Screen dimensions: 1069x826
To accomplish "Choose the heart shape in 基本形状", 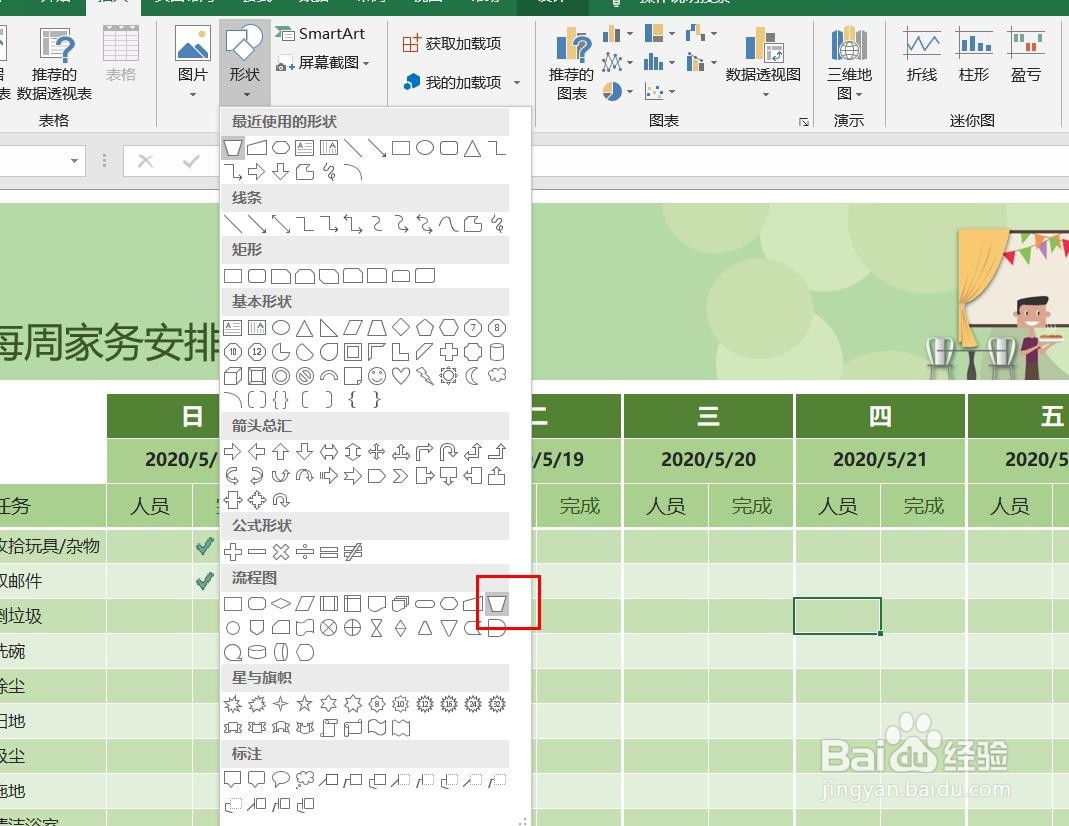I will point(401,376).
